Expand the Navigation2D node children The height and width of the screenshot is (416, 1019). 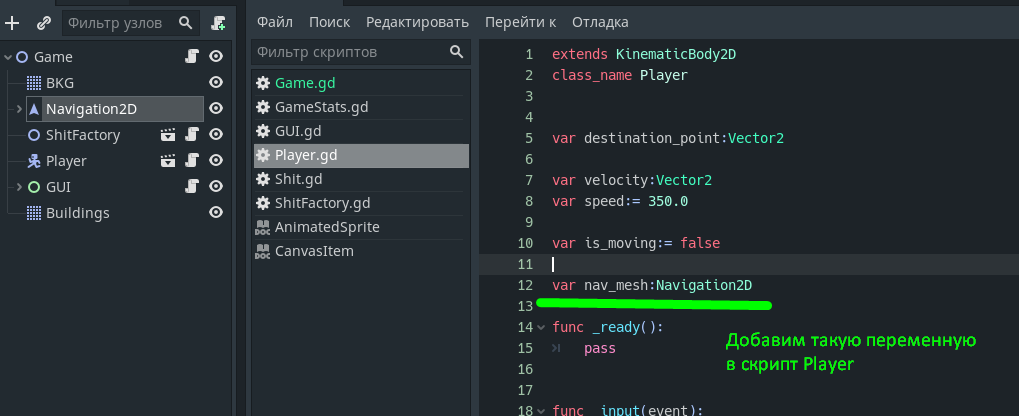pos(18,109)
